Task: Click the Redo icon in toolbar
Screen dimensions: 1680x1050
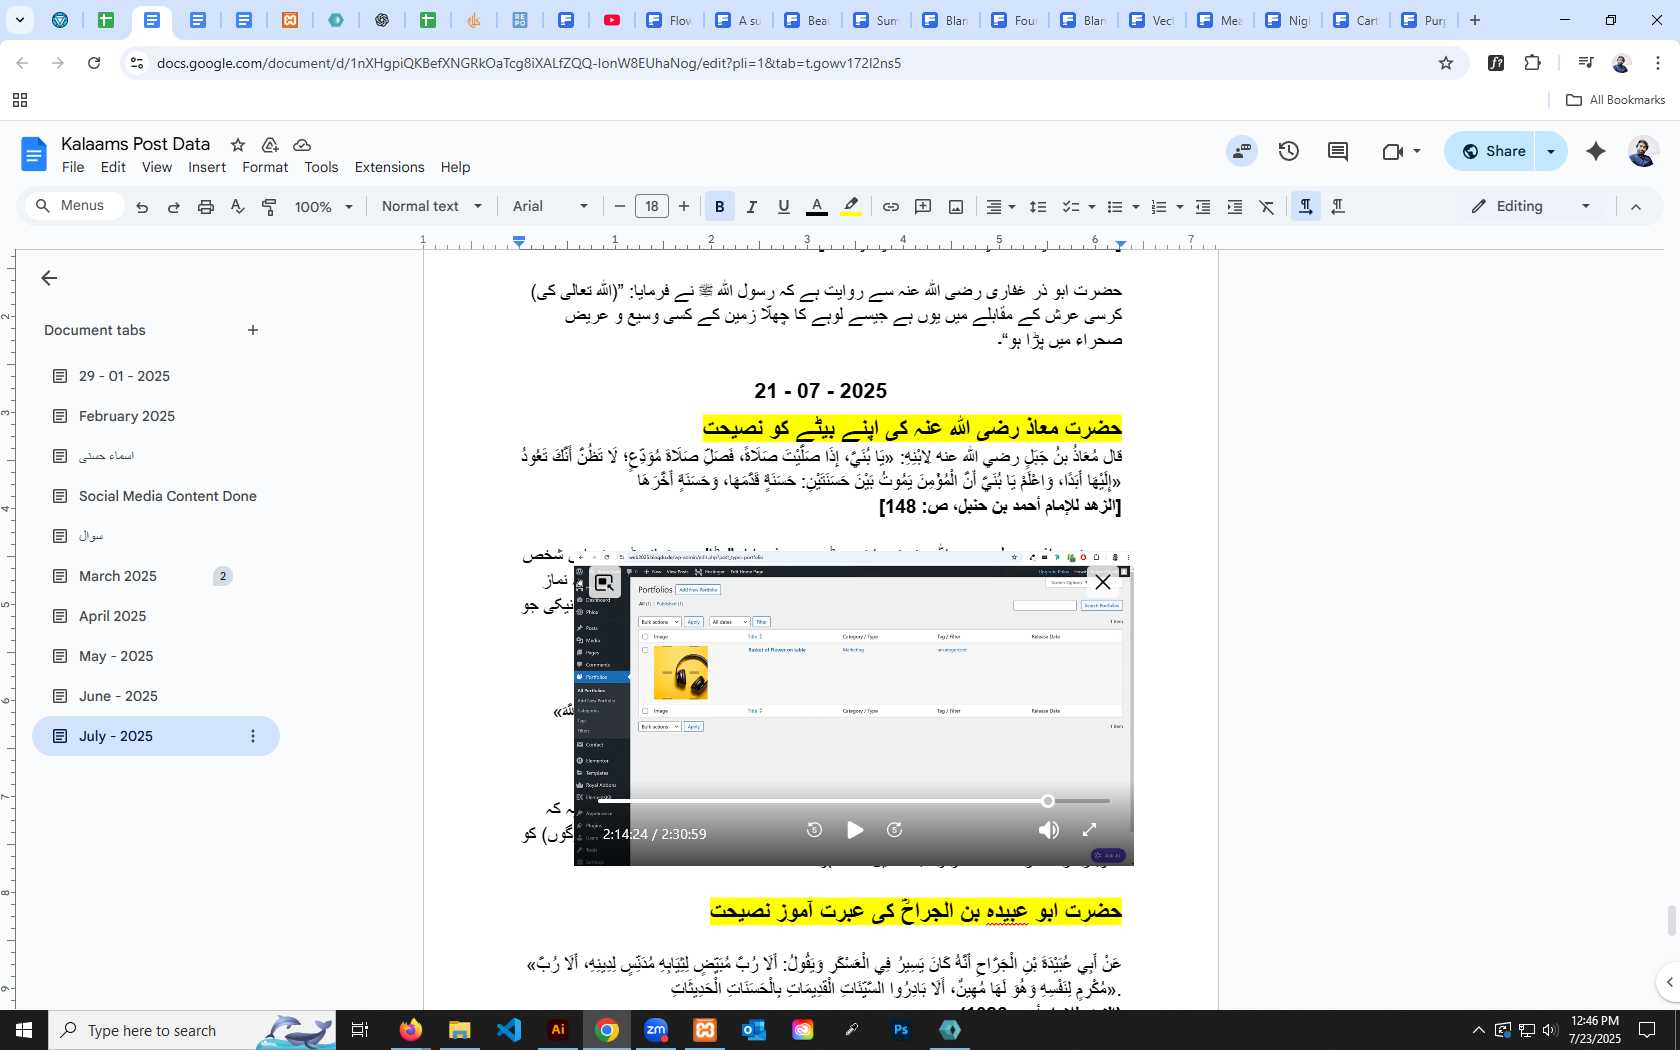Action: 174,207
